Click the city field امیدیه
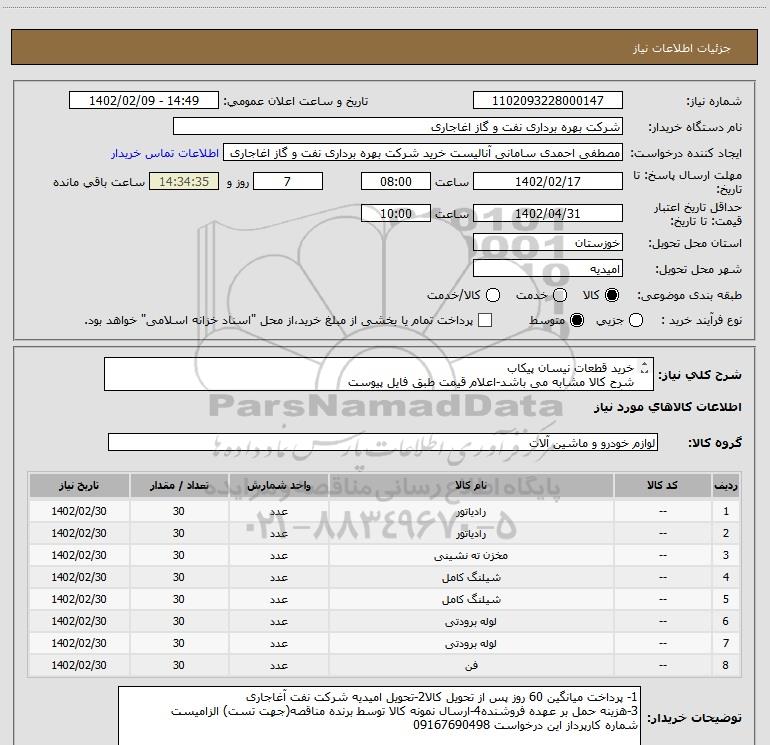770x745 pixels. click(x=548, y=269)
